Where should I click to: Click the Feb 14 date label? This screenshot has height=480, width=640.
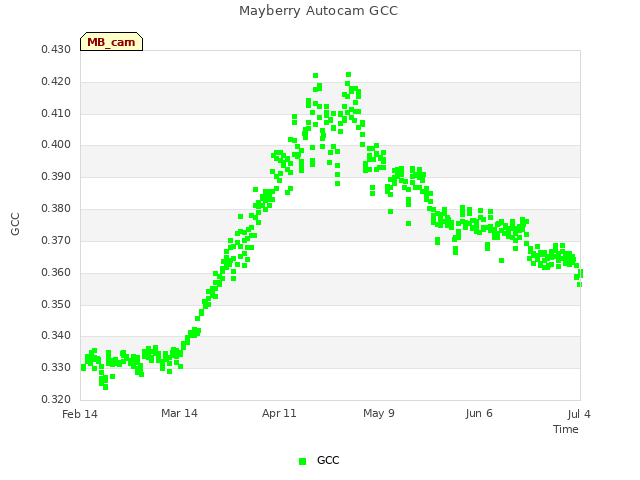pyautogui.click(x=80, y=414)
